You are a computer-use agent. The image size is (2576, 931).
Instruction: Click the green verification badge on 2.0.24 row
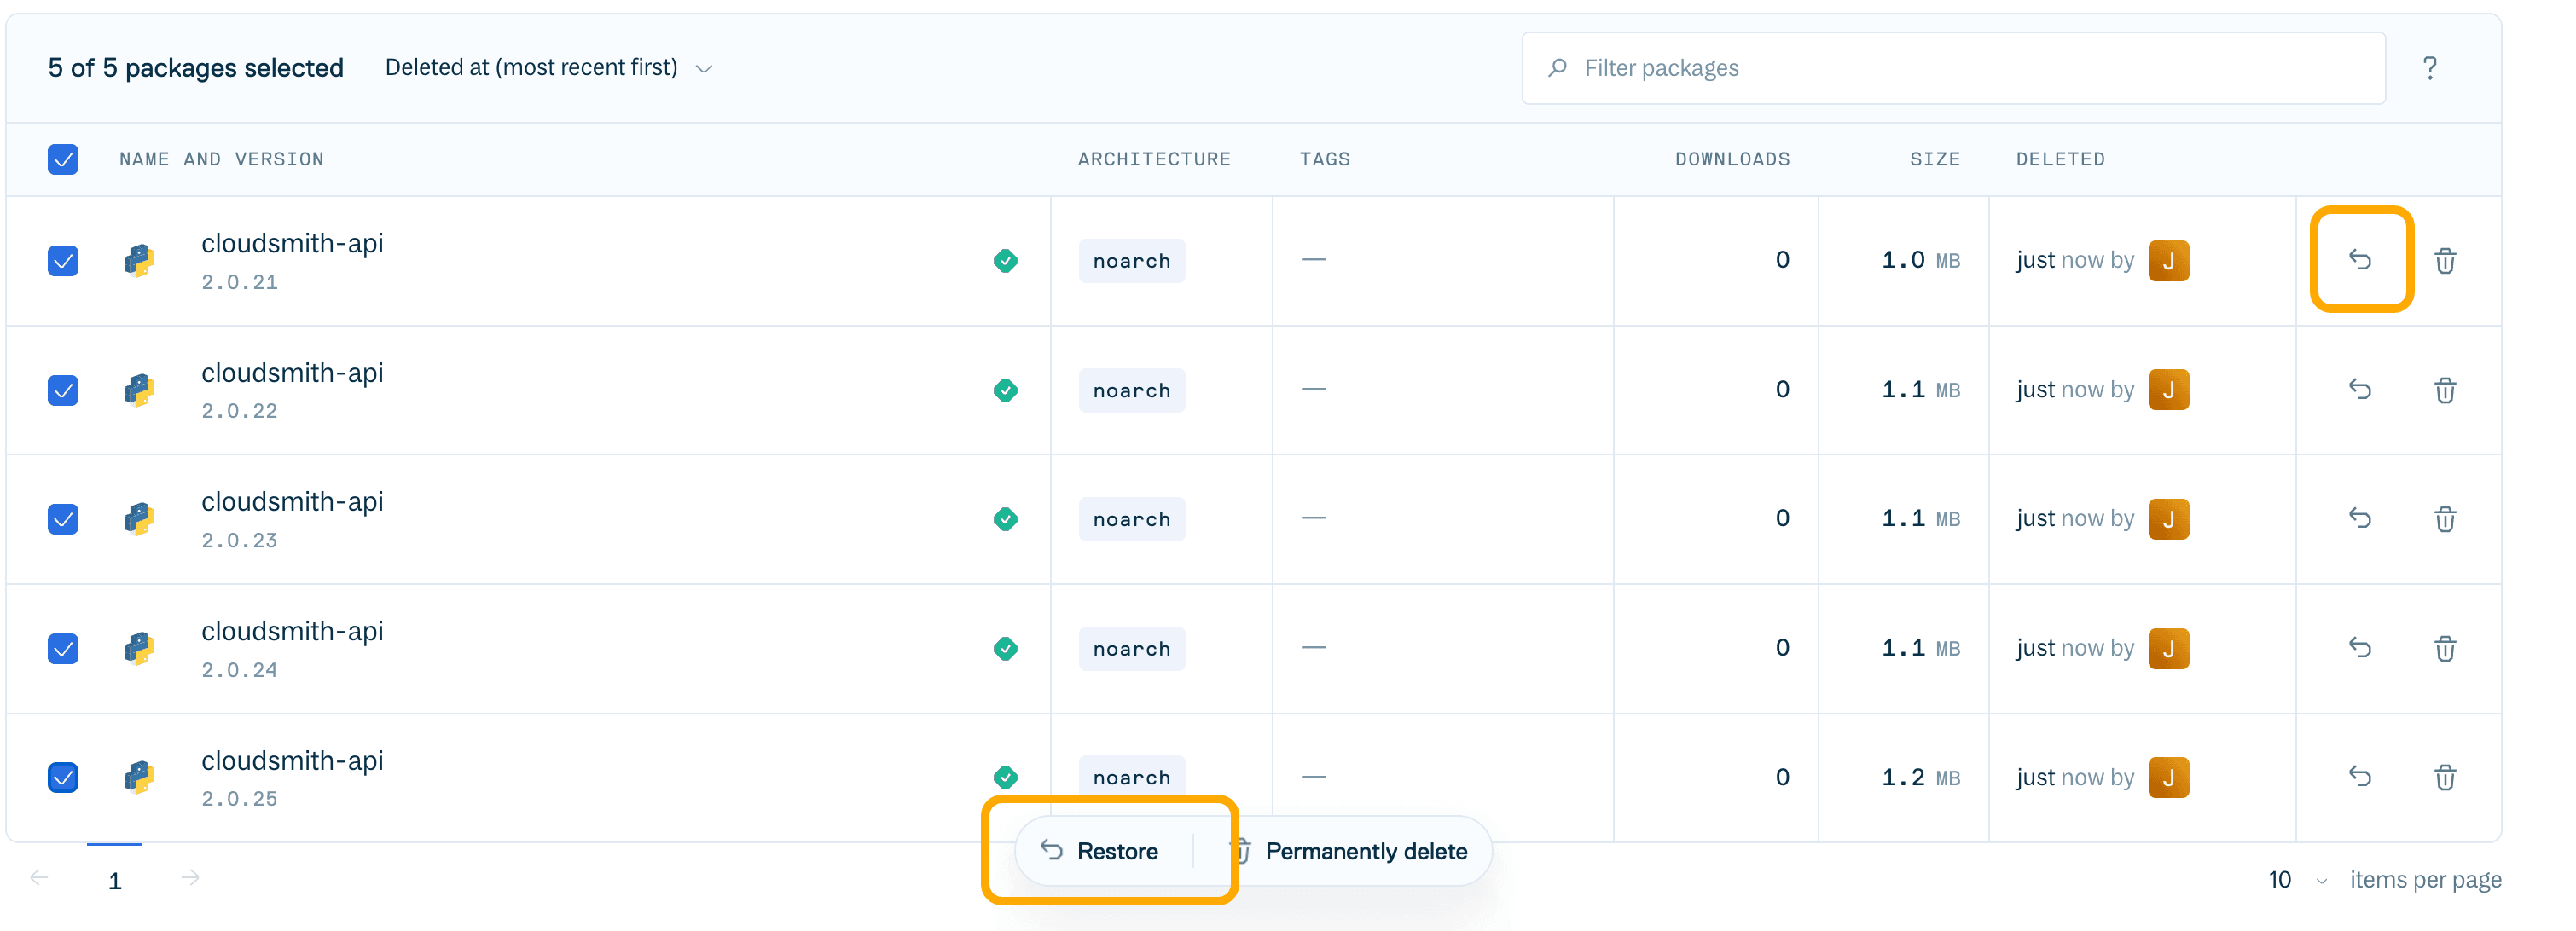pos(1006,648)
